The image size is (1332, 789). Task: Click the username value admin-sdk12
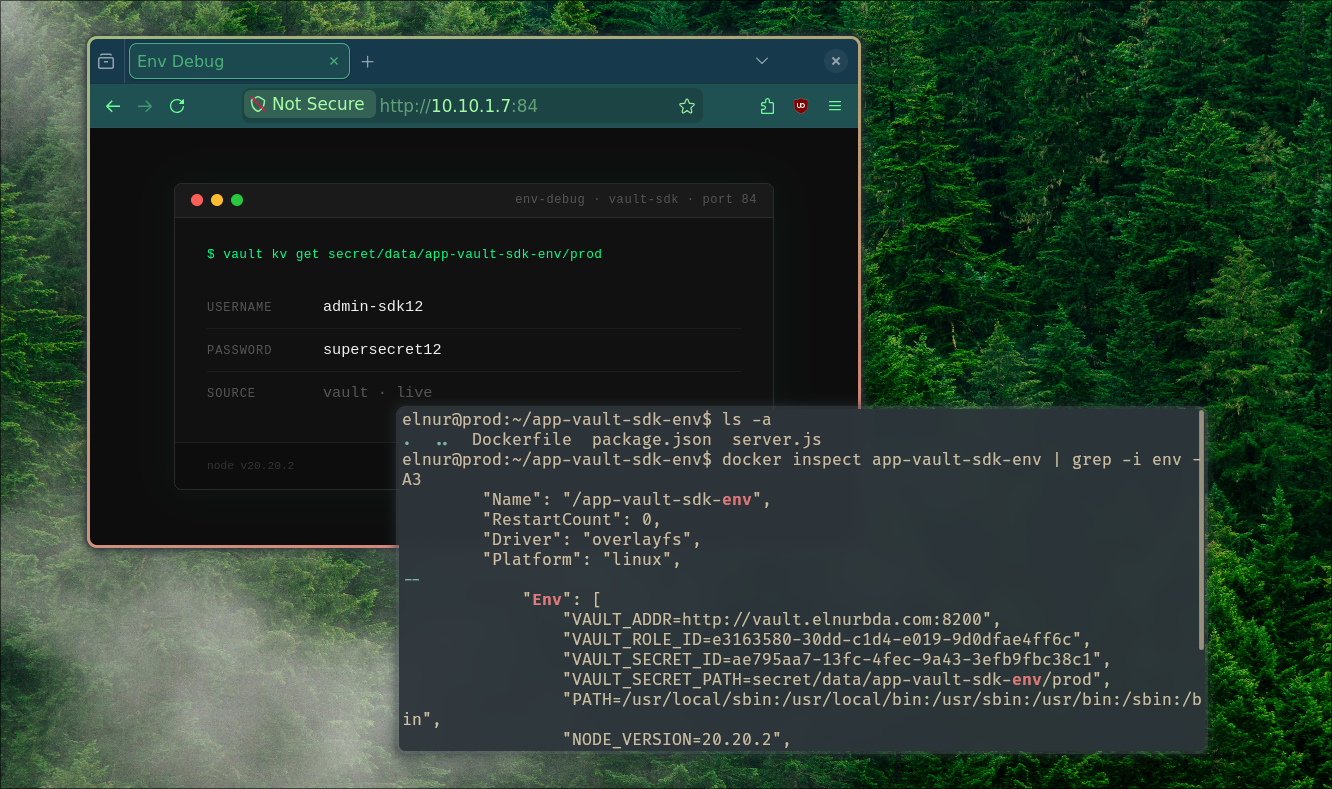tap(373, 307)
